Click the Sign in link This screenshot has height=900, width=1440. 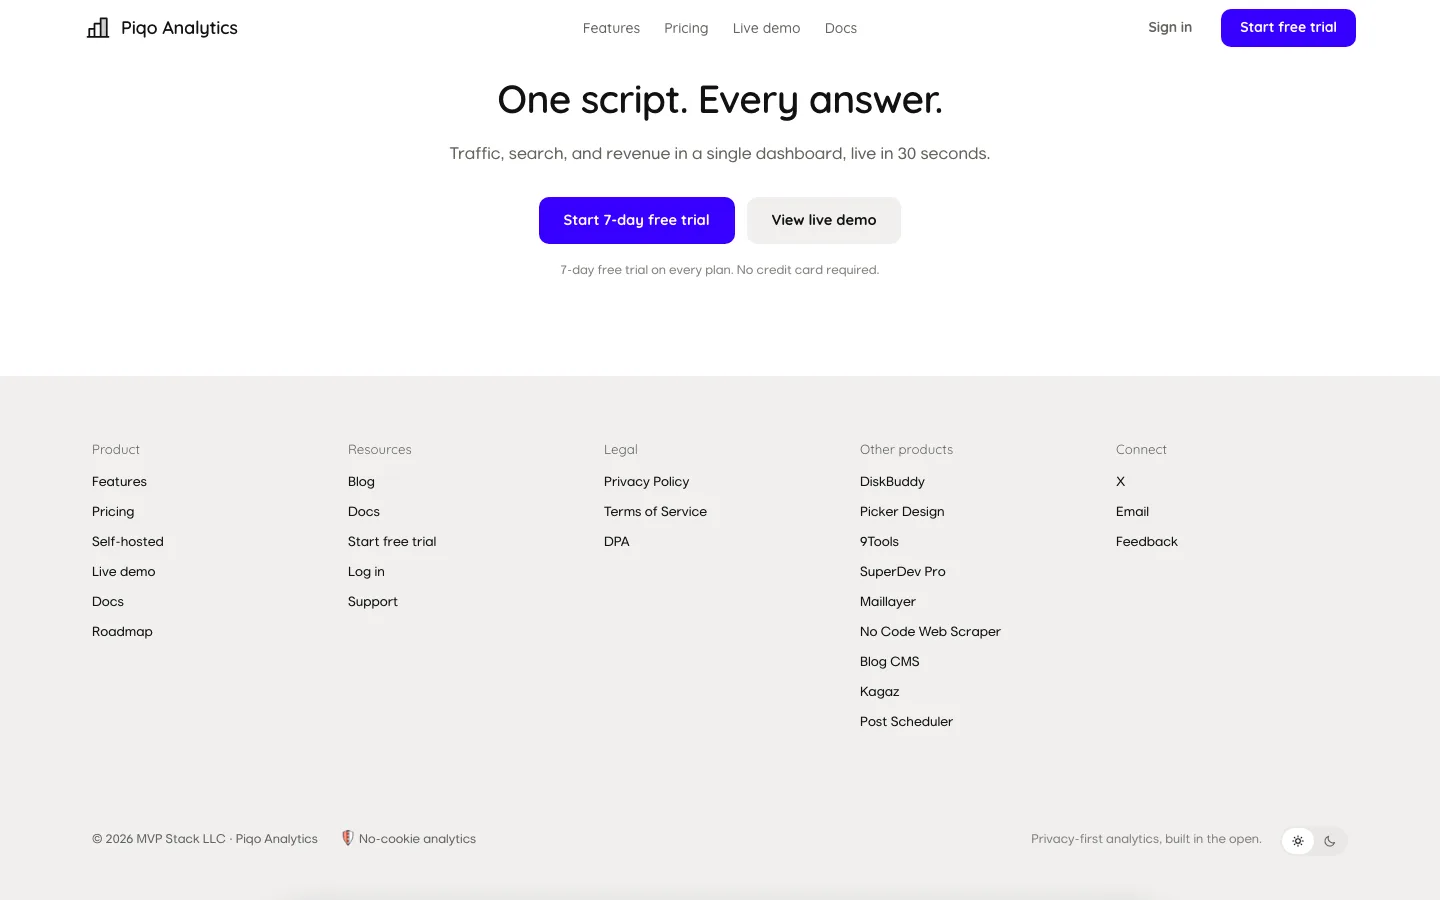pos(1170,27)
